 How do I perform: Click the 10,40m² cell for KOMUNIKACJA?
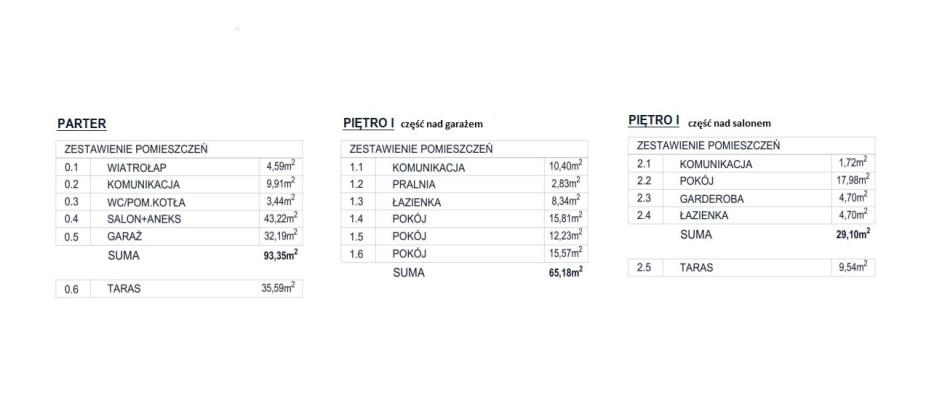pos(565,167)
